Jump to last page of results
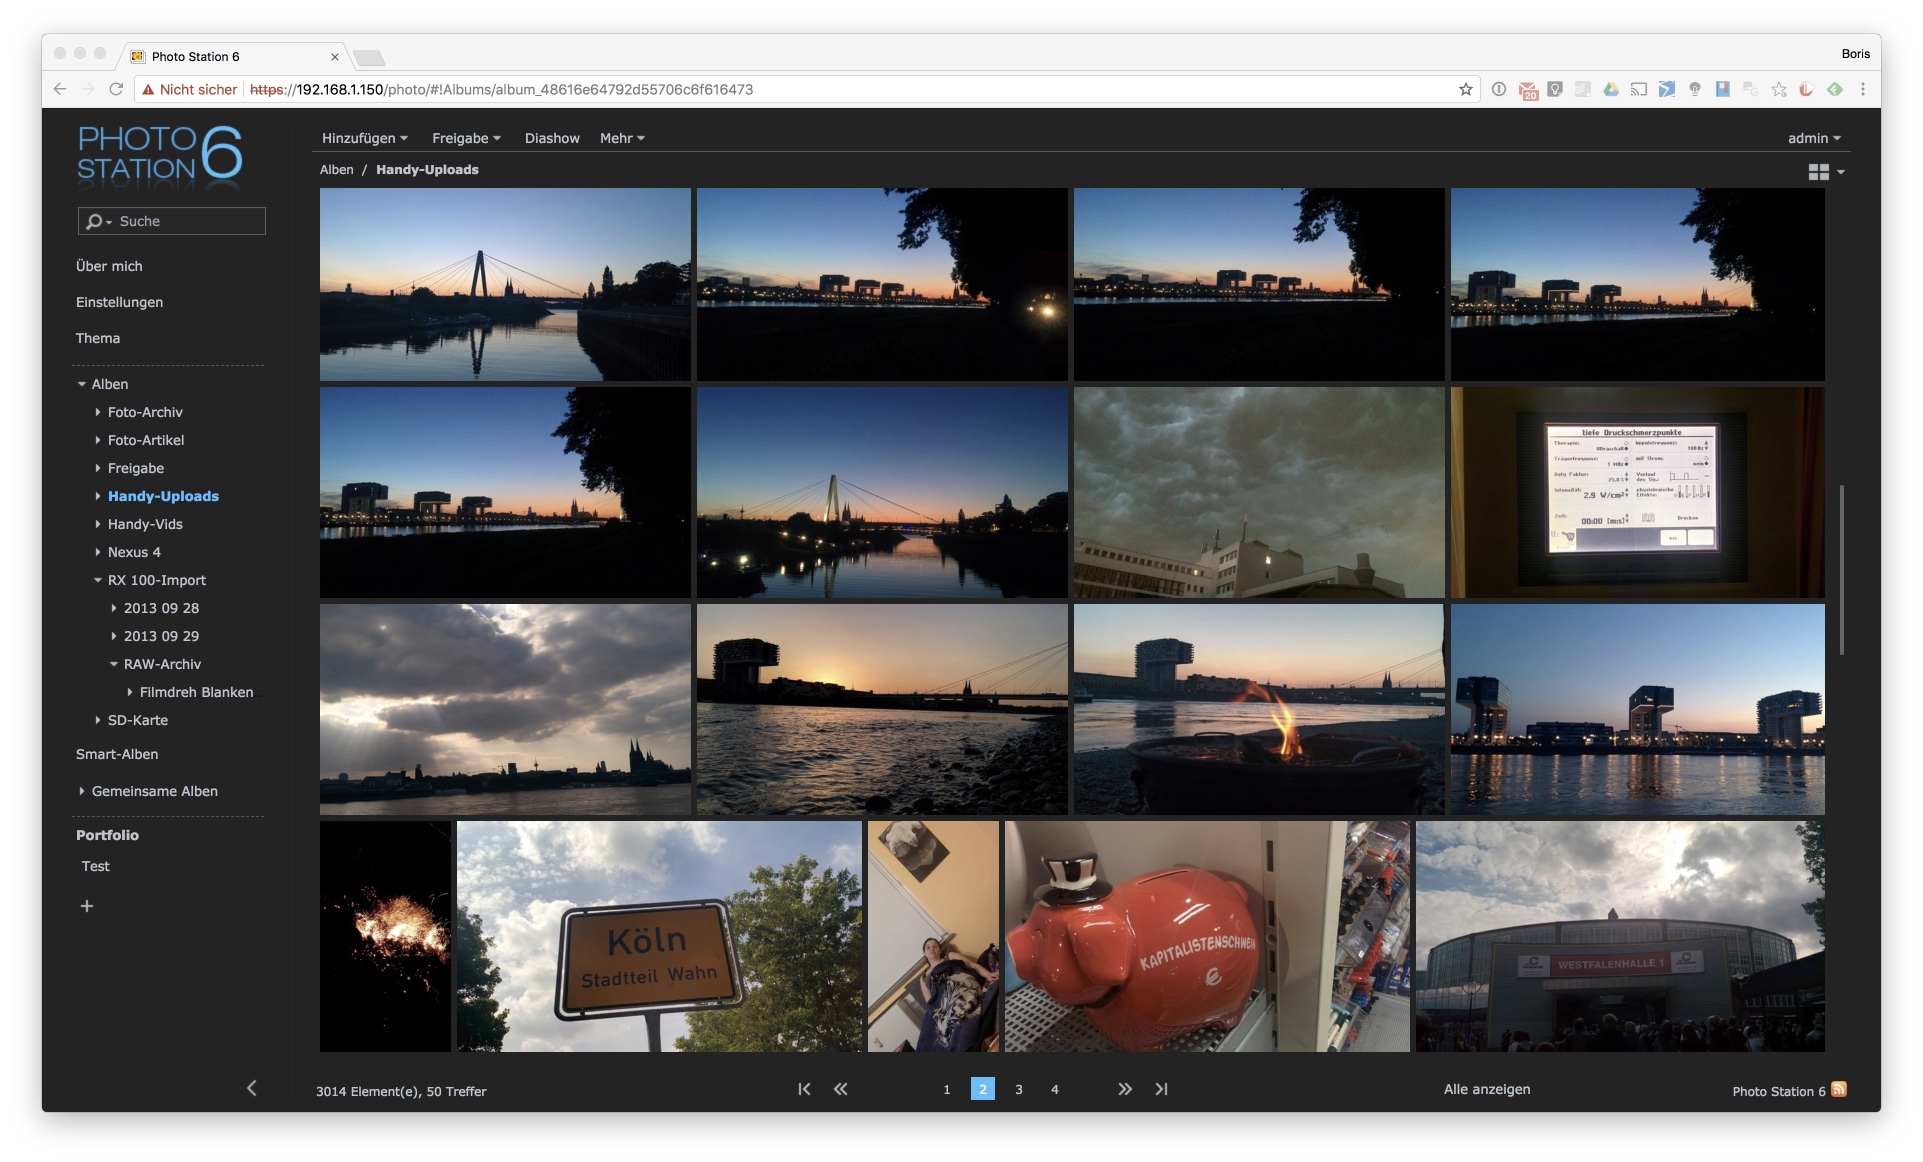1923x1162 pixels. [x=1161, y=1089]
